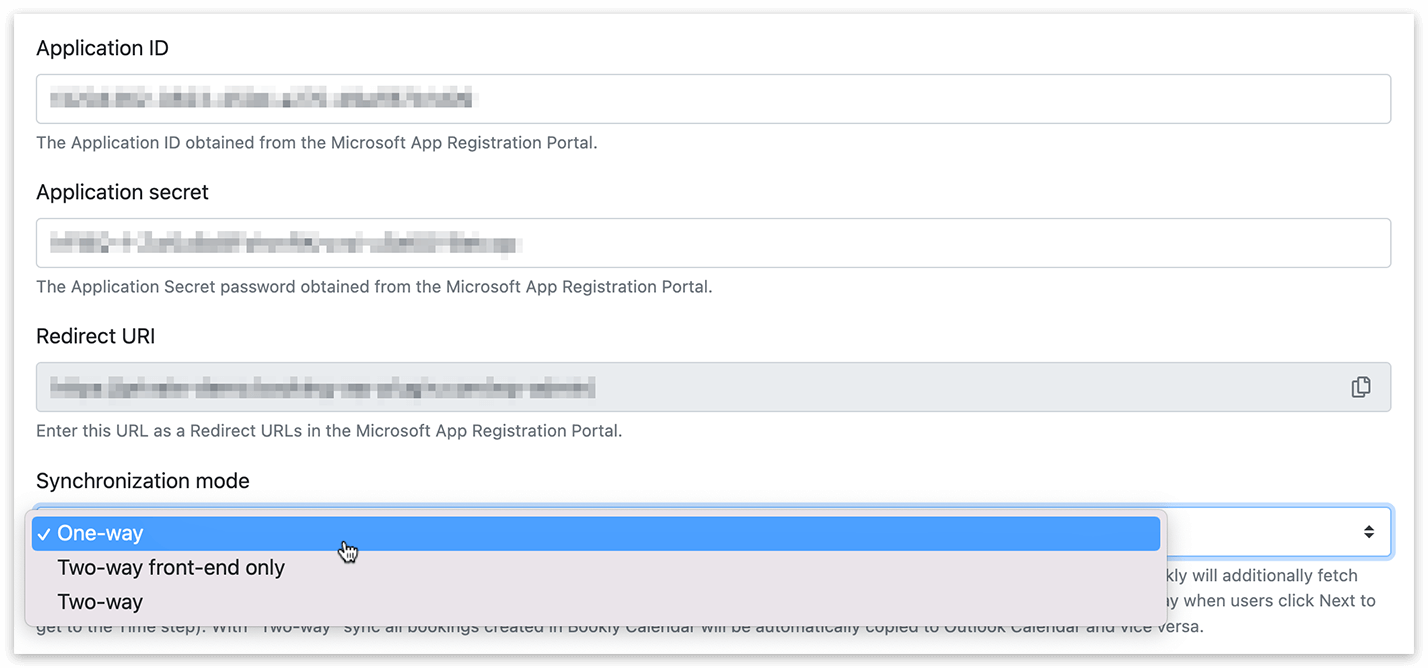Click the Application ID label
Screen dimensions: 1428x668
[103, 48]
